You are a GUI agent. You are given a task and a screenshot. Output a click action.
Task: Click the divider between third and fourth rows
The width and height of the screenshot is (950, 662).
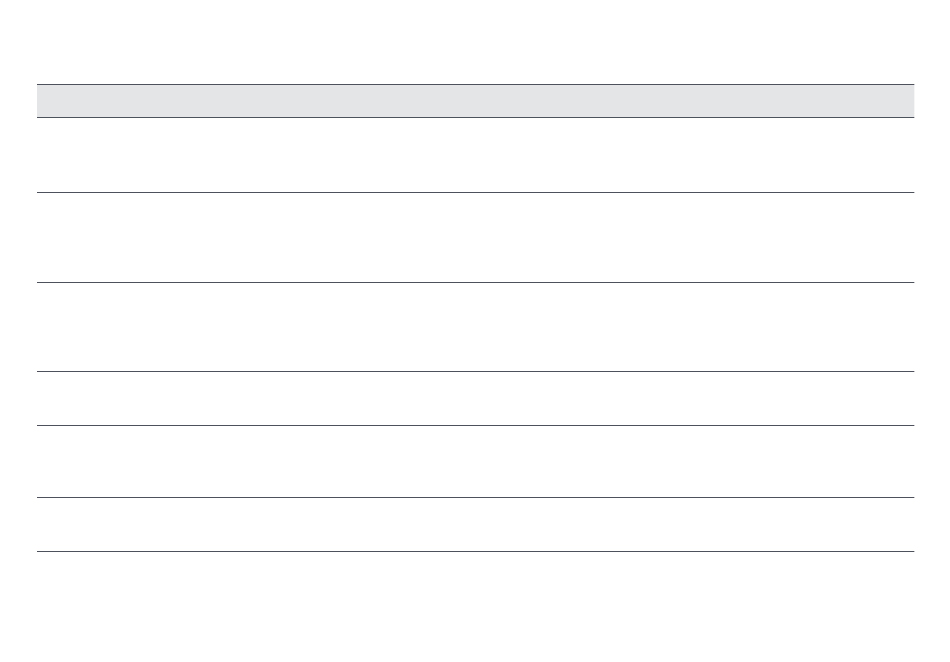[x=475, y=372]
